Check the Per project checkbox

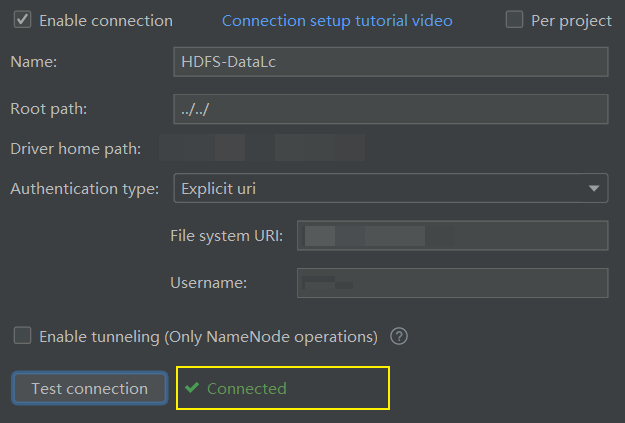[515, 20]
